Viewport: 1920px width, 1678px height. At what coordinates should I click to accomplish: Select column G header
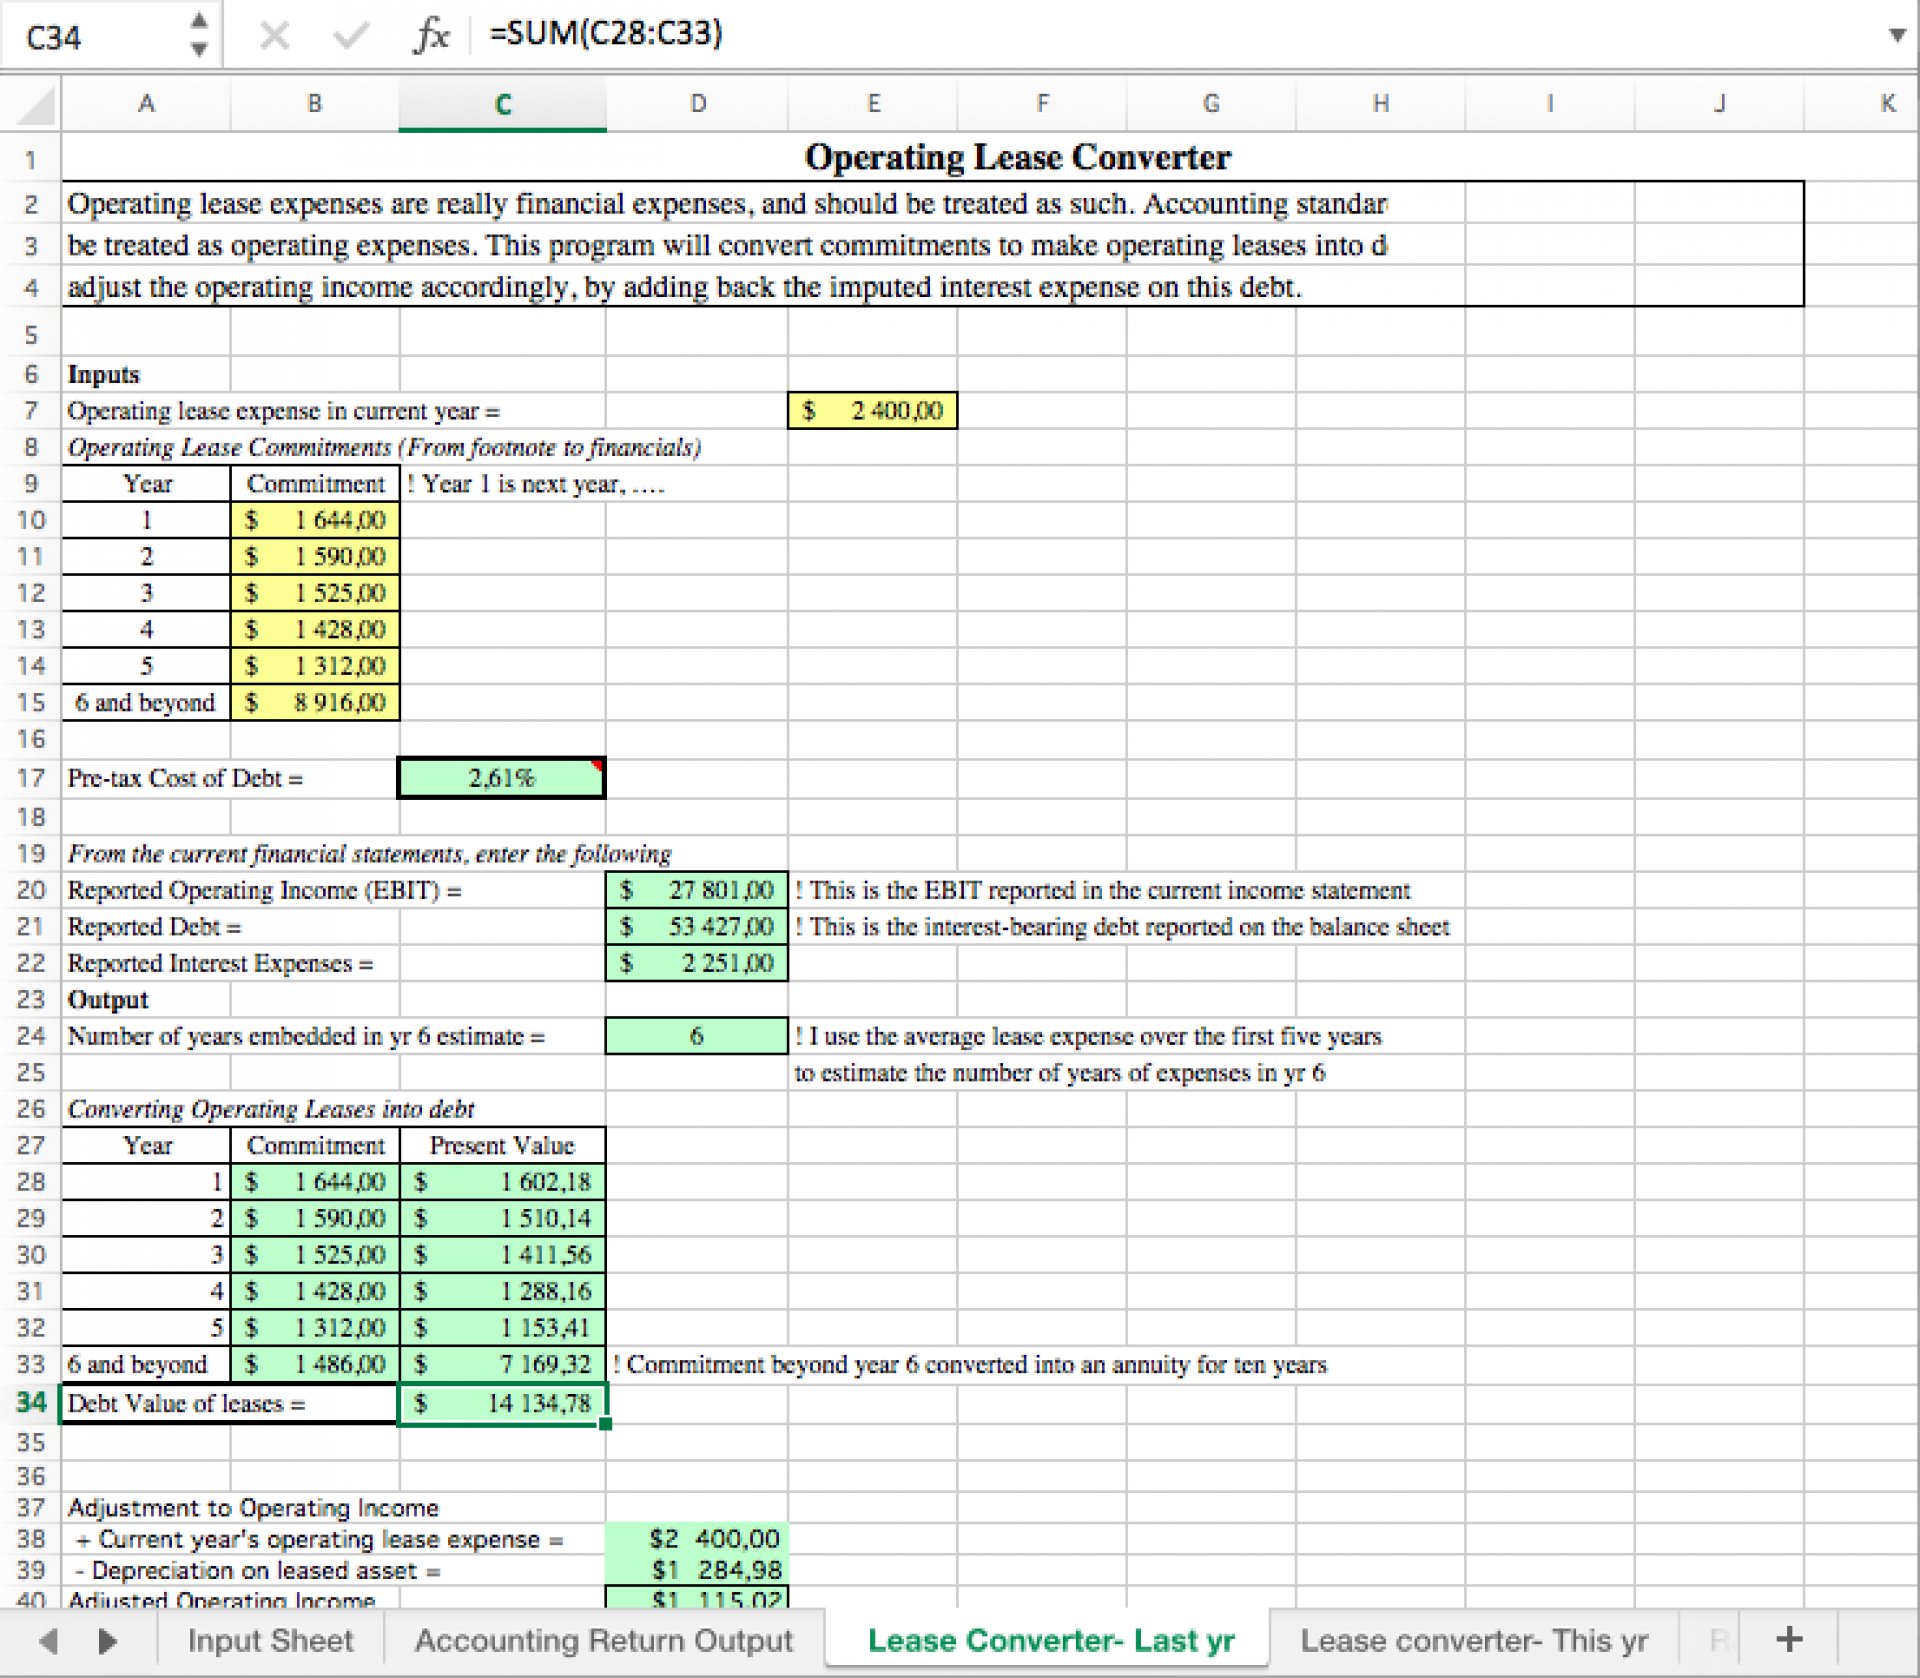click(1211, 104)
